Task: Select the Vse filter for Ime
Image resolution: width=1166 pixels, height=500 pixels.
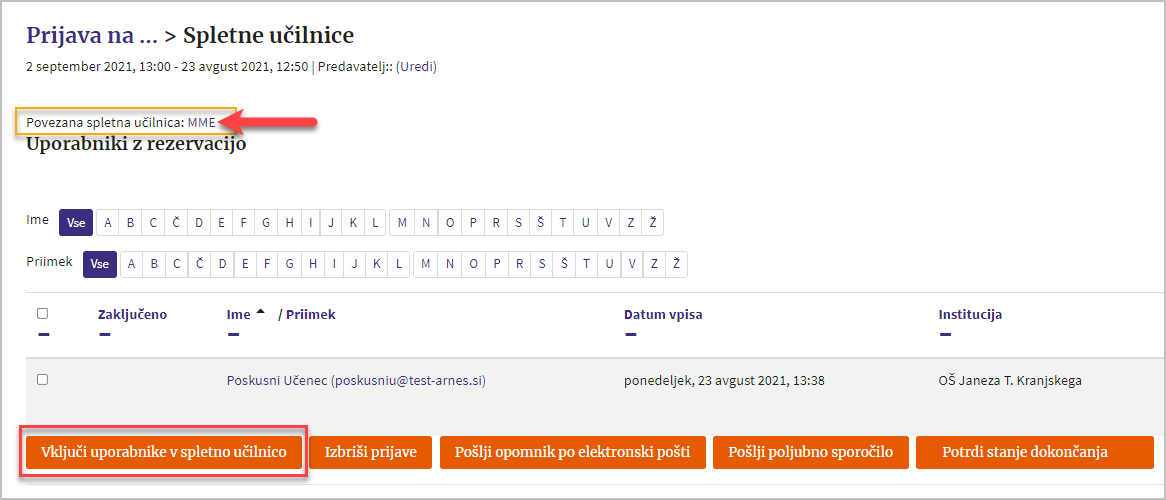Action: point(76,222)
